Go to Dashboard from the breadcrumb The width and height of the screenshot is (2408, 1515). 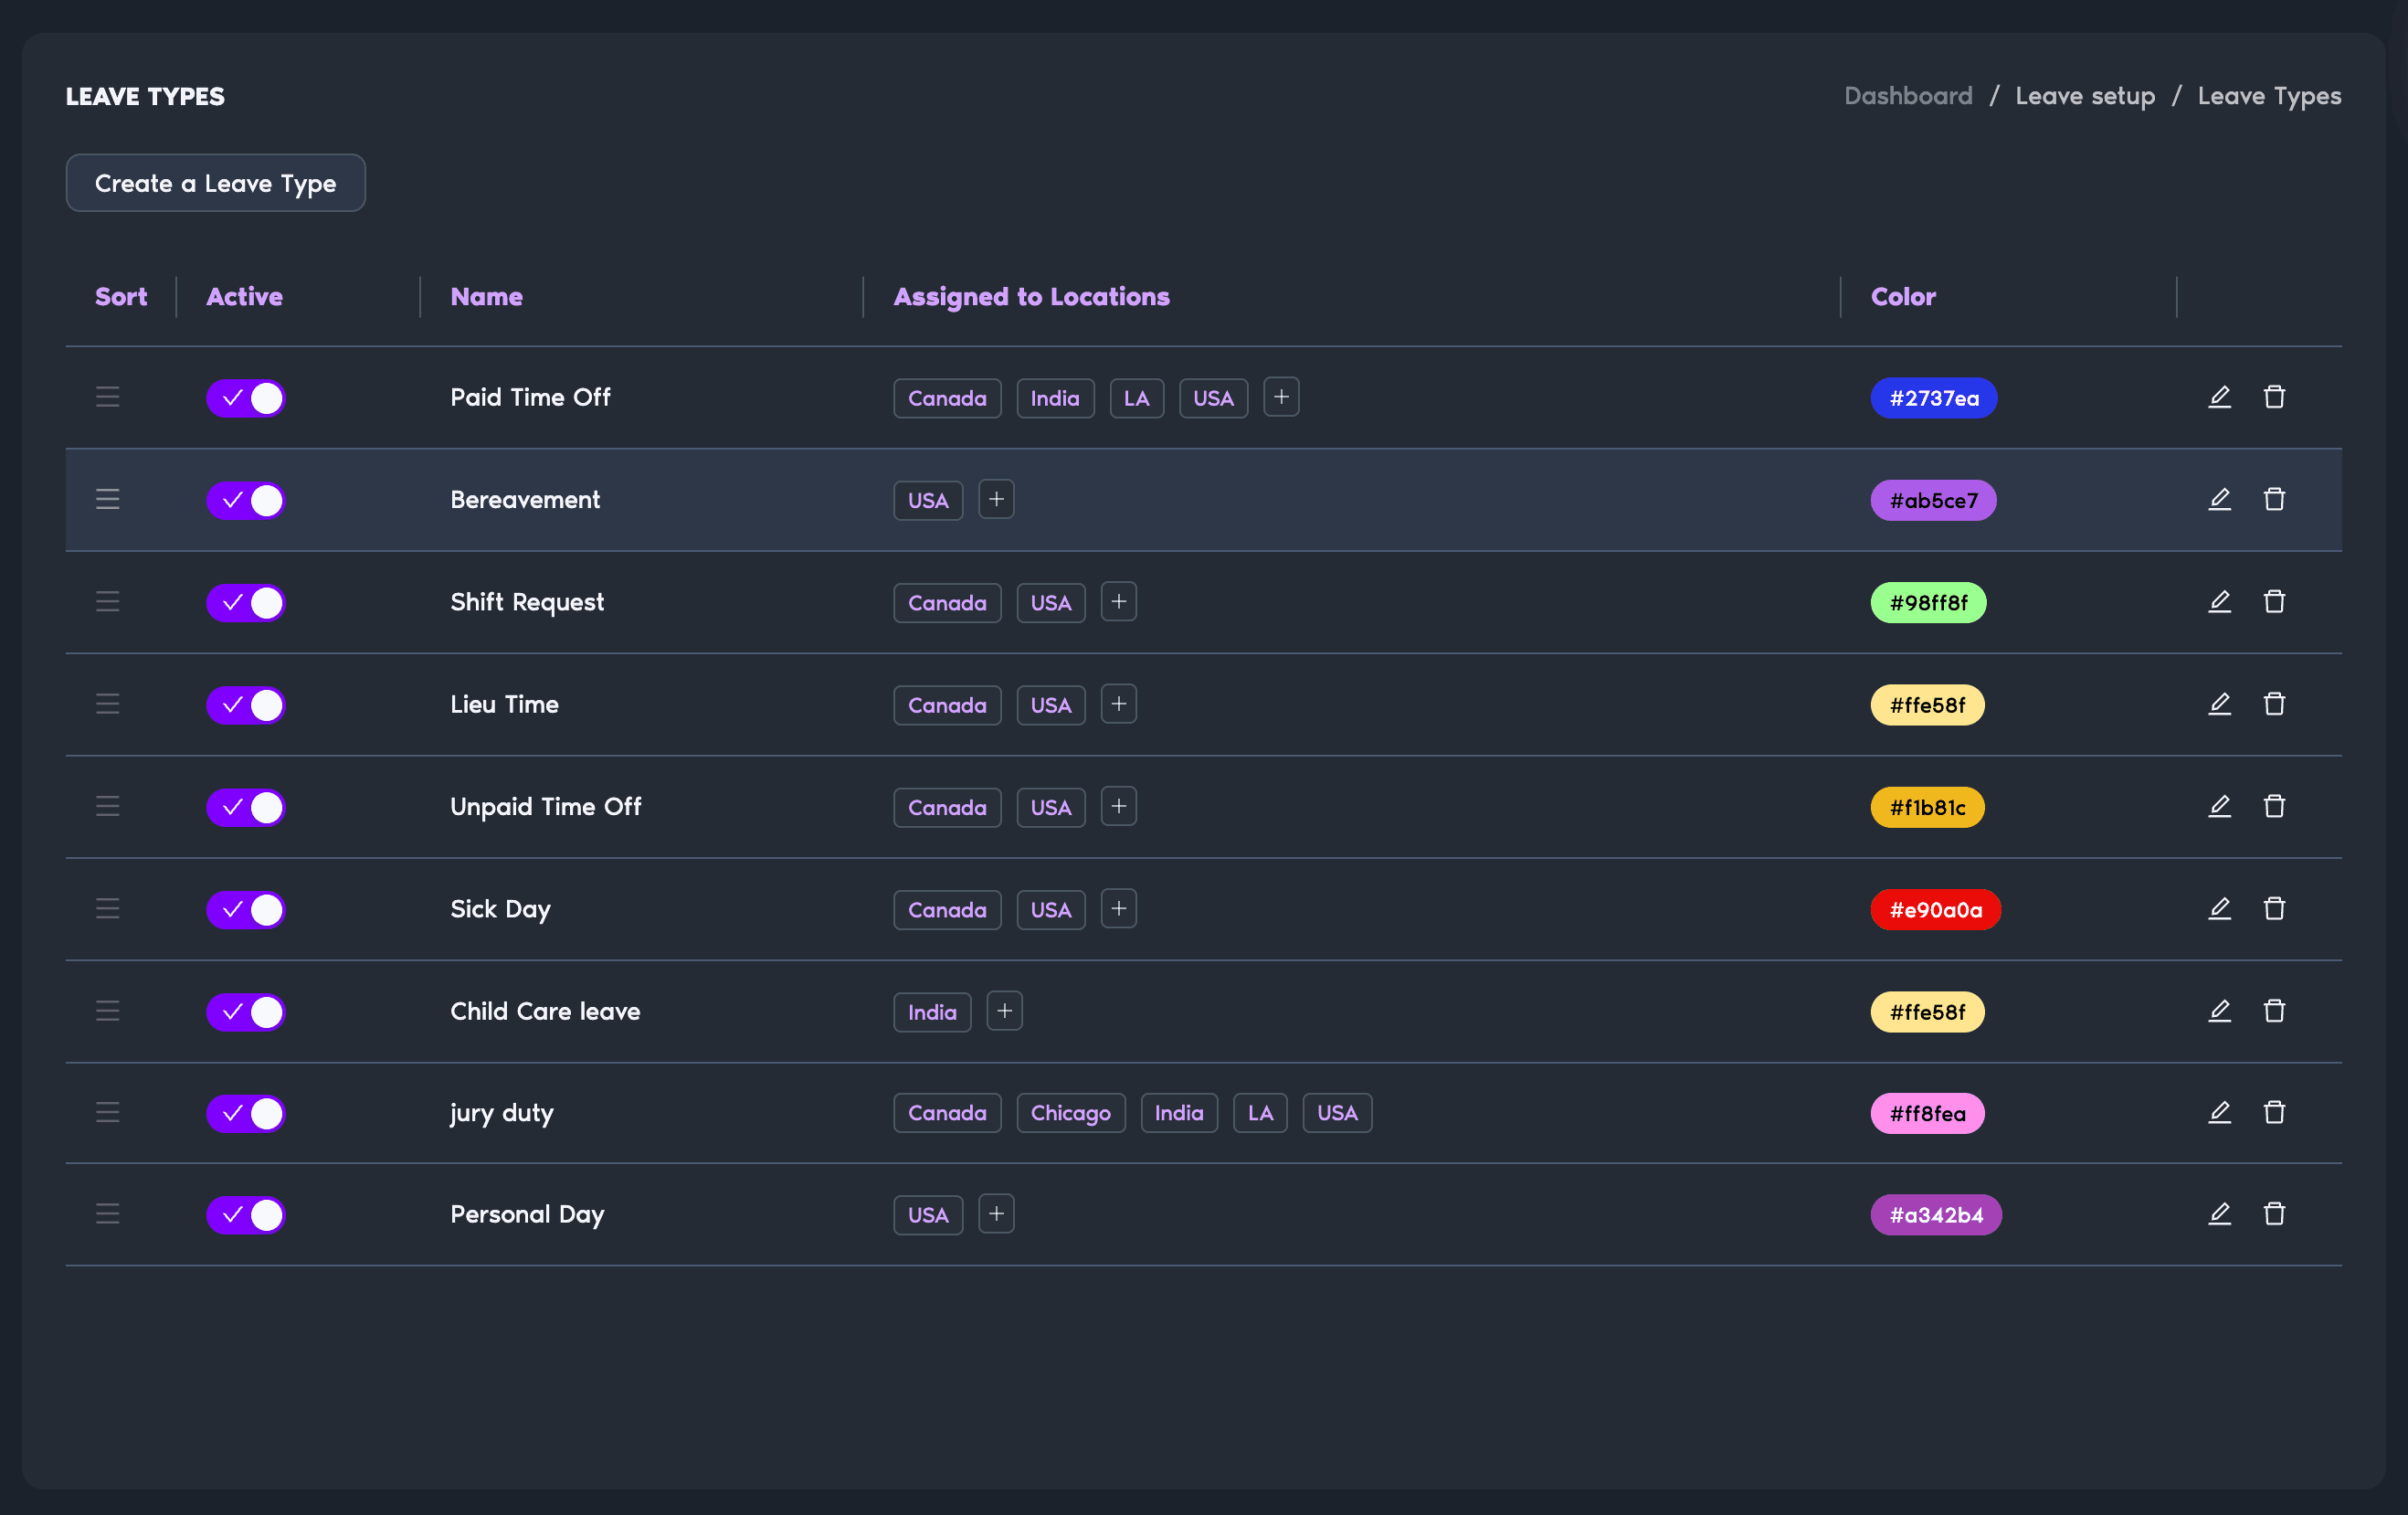click(x=1908, y=96)
